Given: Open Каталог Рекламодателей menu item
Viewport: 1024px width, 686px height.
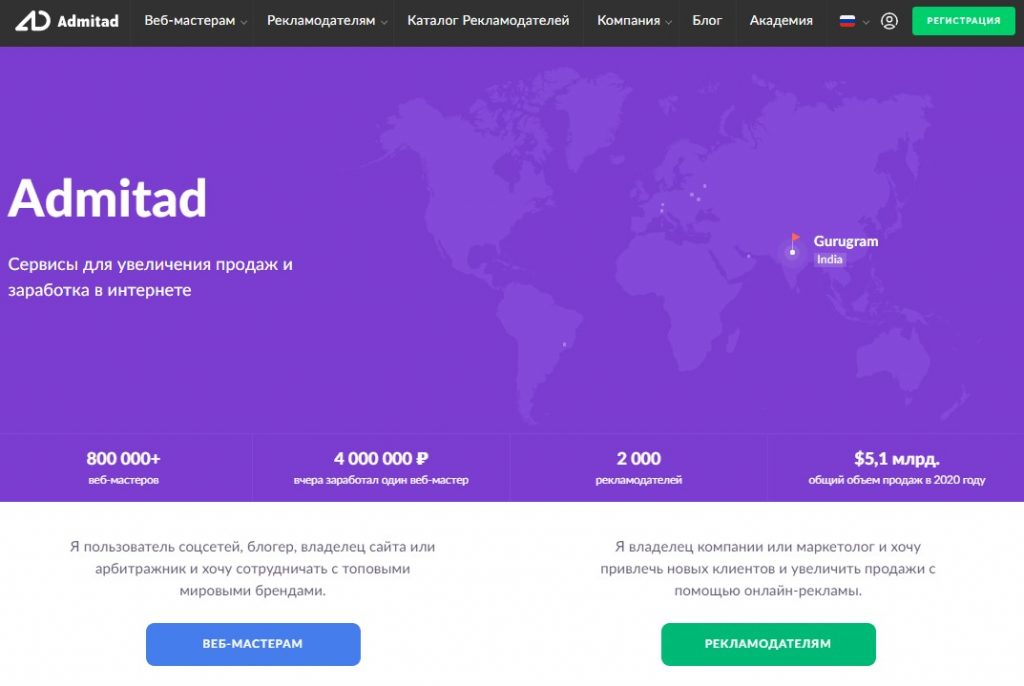Looking at the screenshot, I should [x=488, y=21].
